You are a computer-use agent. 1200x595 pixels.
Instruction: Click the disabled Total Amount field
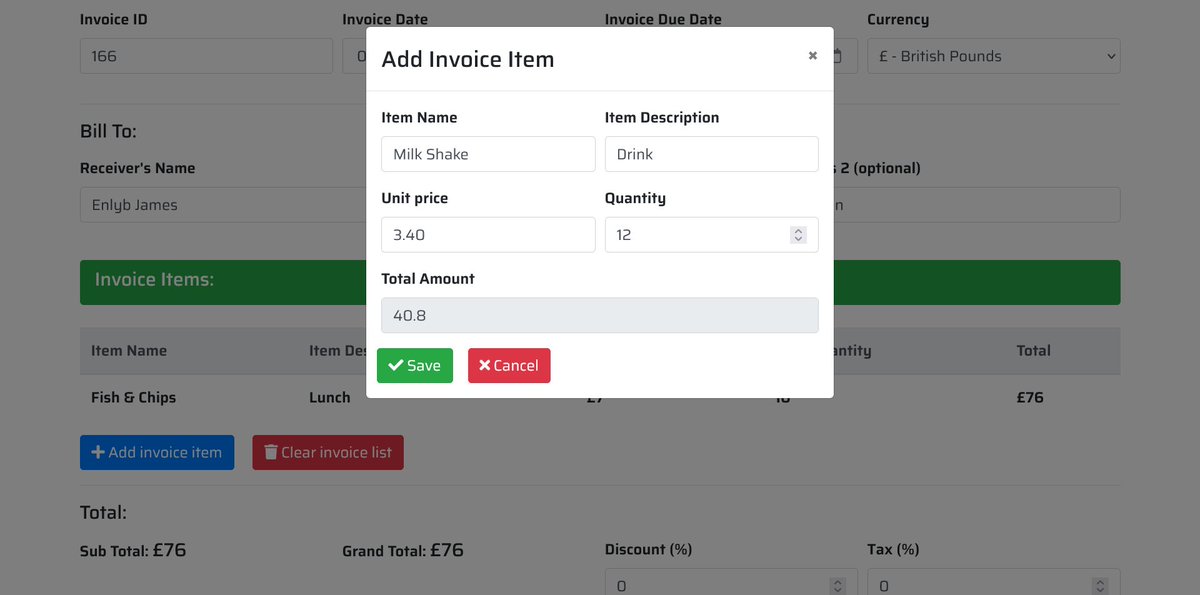(600, 315)
